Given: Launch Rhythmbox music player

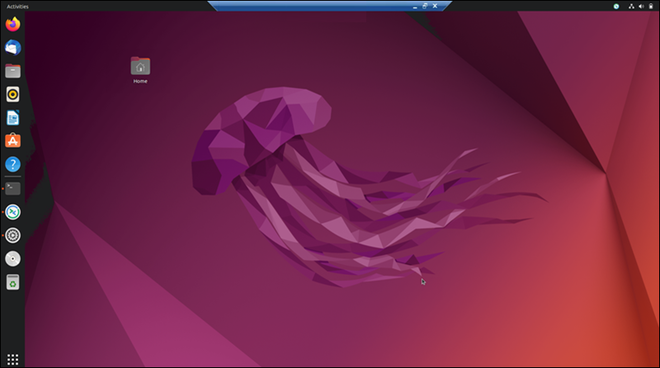Looking at the screenshot, I should pos(13,94).
